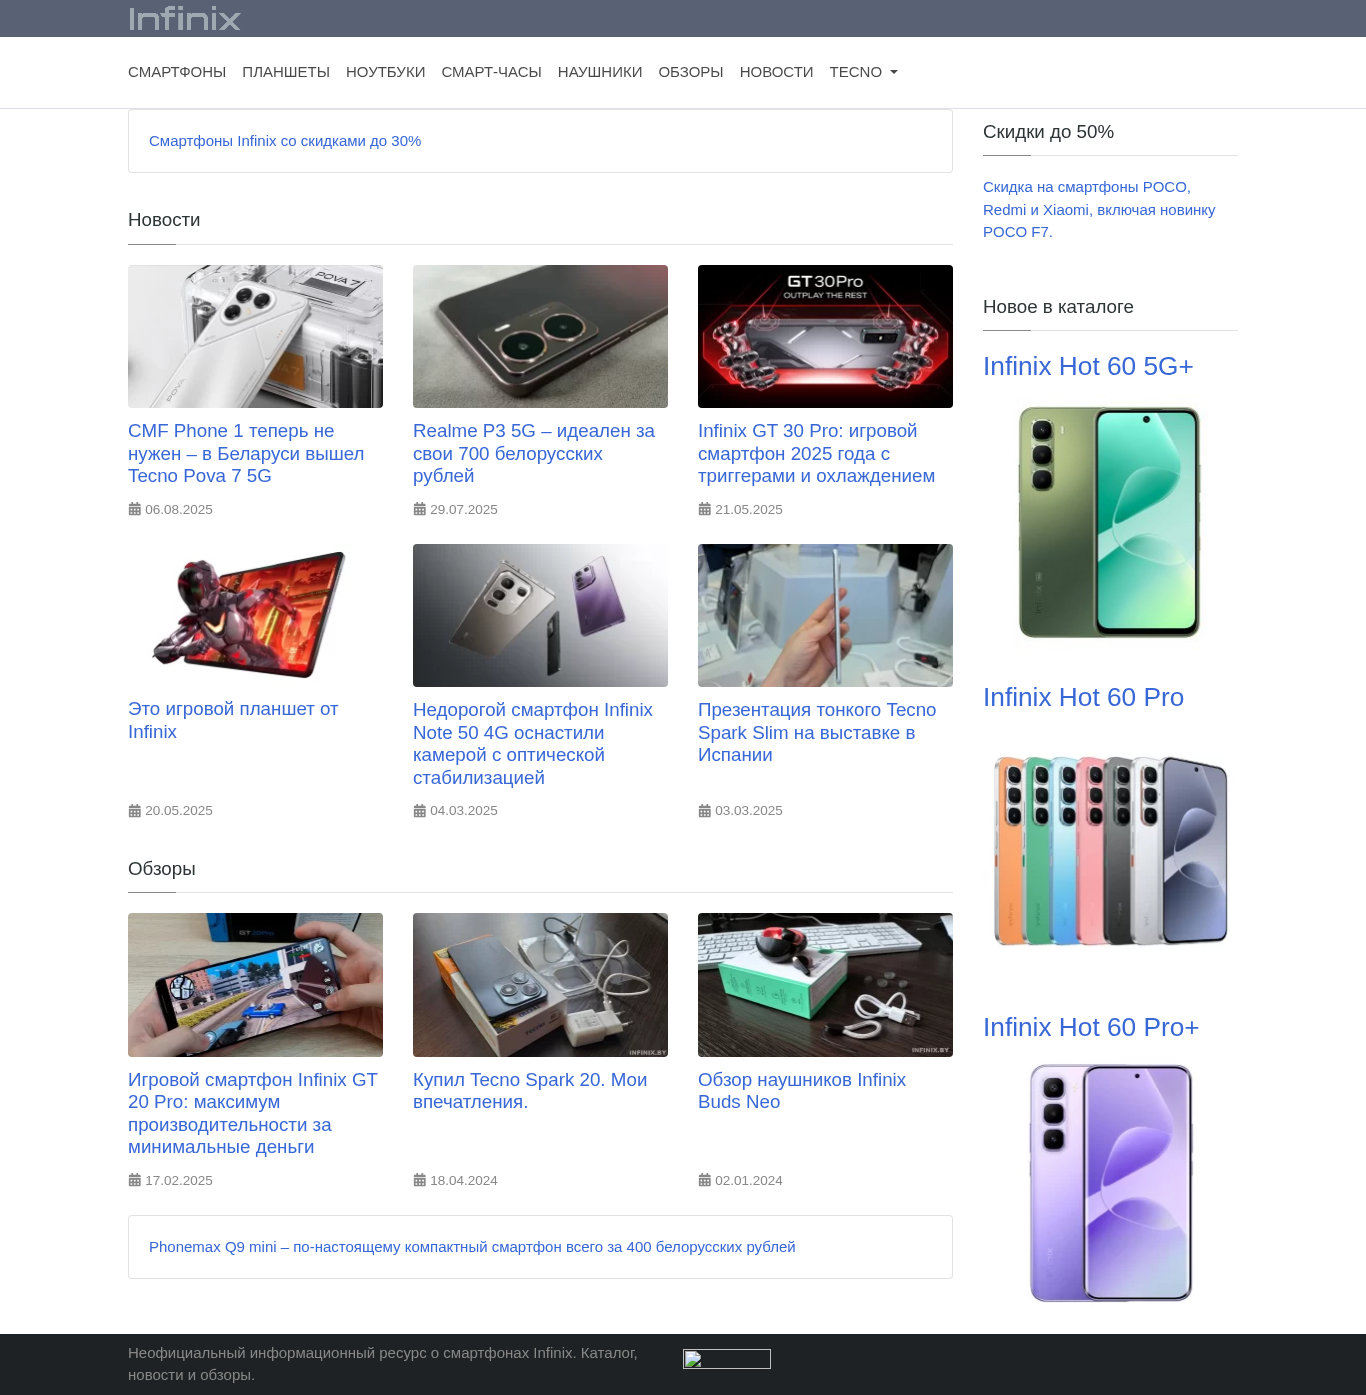Click the gaming tablet thumbnail
1366x1395 pixels.
[x=255, y=615]
